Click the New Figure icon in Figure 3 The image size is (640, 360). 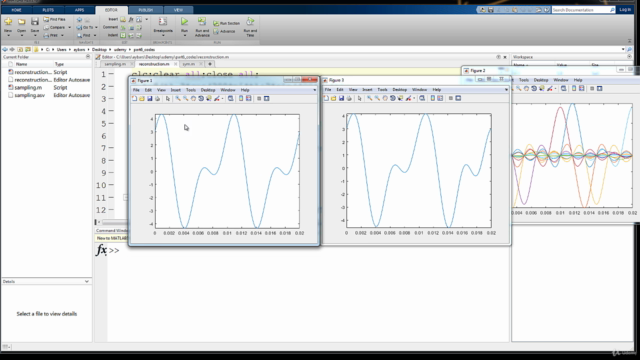(326, 98)
